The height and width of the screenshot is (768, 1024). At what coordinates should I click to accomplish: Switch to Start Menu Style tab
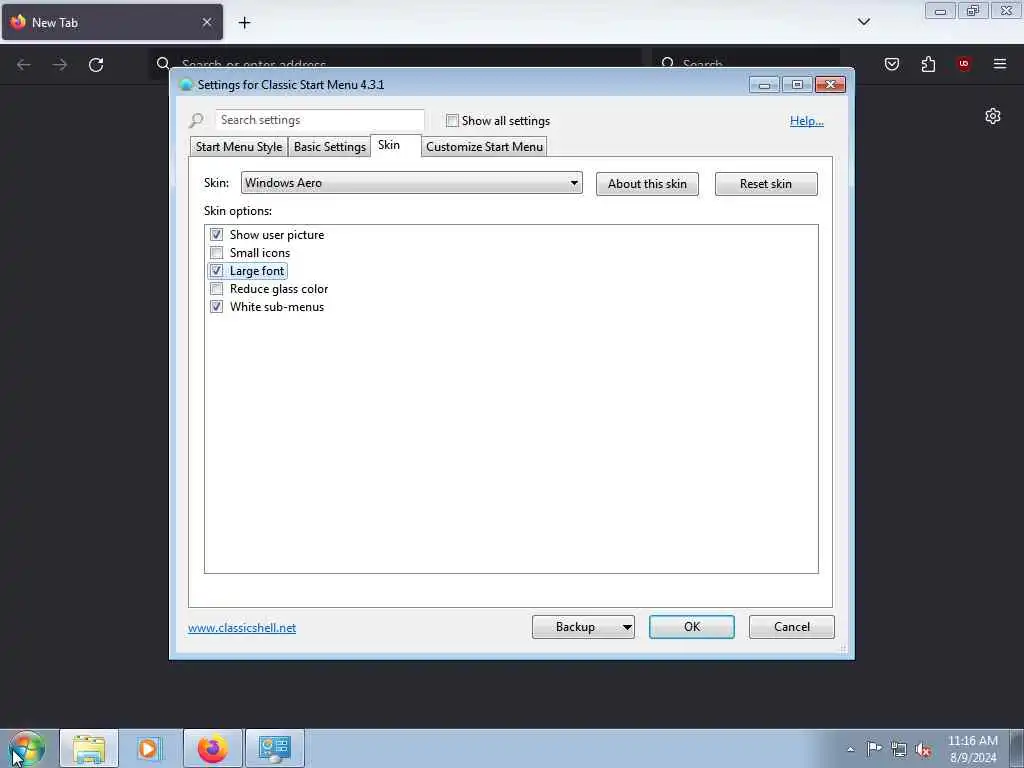click(238, 147)
